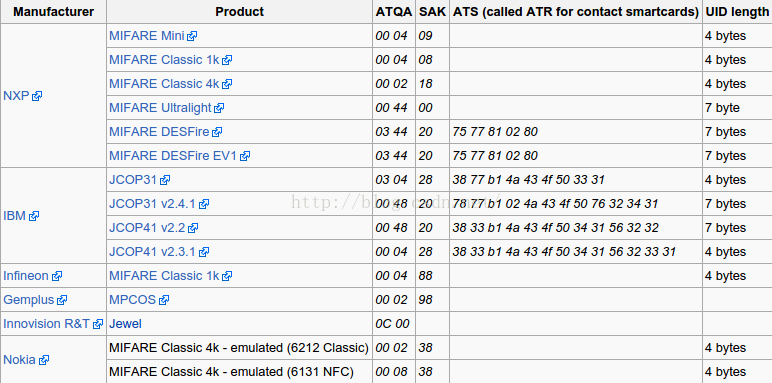Select the UID length column header
The width and height of the screenshot is (772, 383).
coord(737,12)
